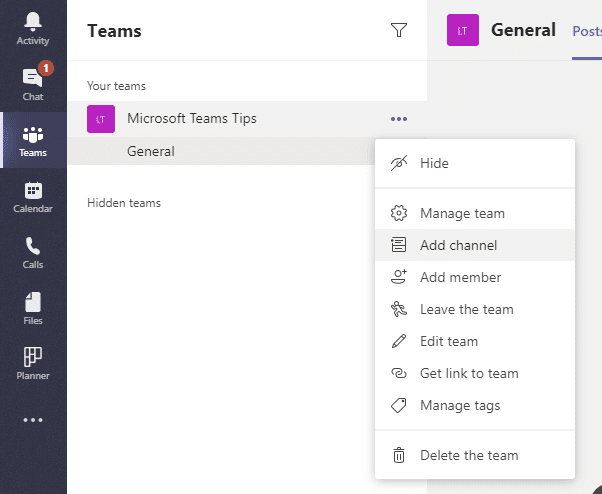Expand the Hidden teams section

coord(124,203)
